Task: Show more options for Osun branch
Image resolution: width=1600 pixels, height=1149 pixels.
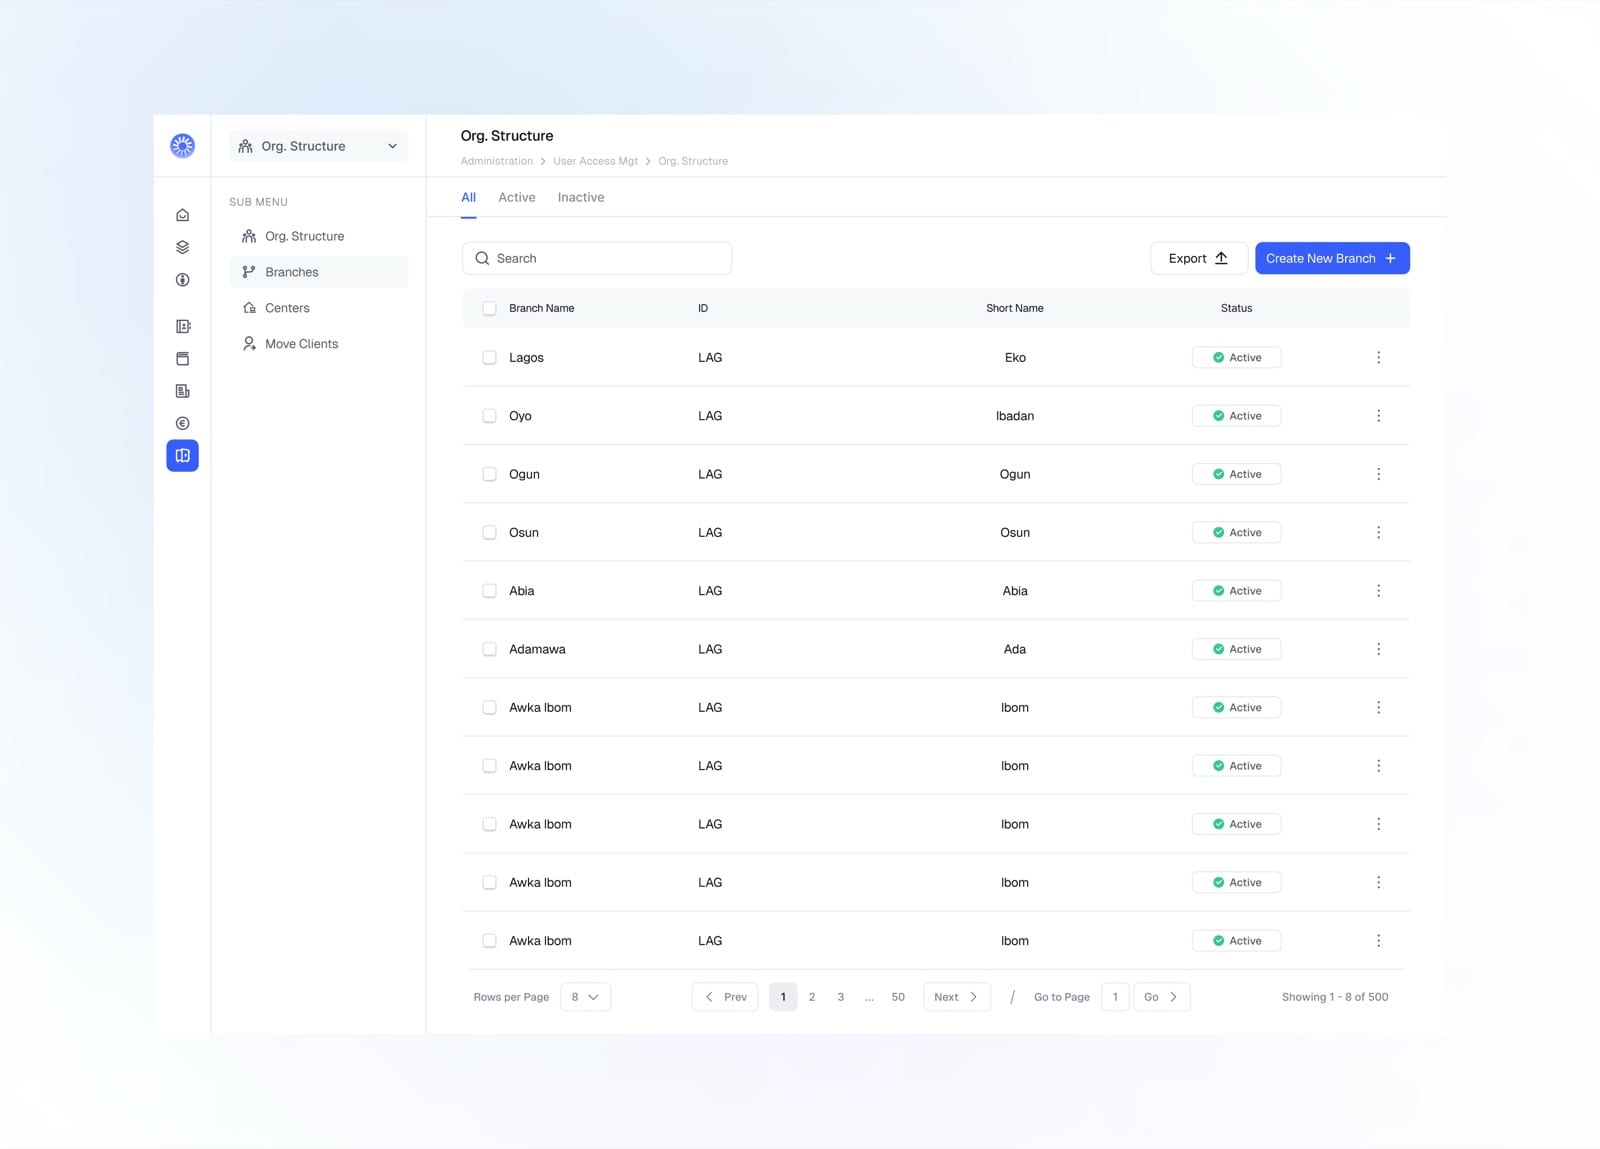Action: (1378, 532)
